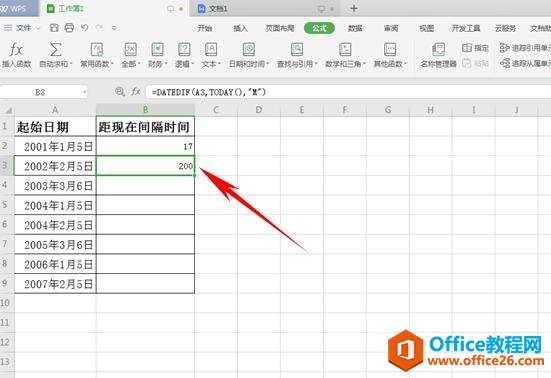Select the active 公式 (Formulas) tab
Viewport: 551px width, 378px height.
pyautogui.click(x=319, y=28)
